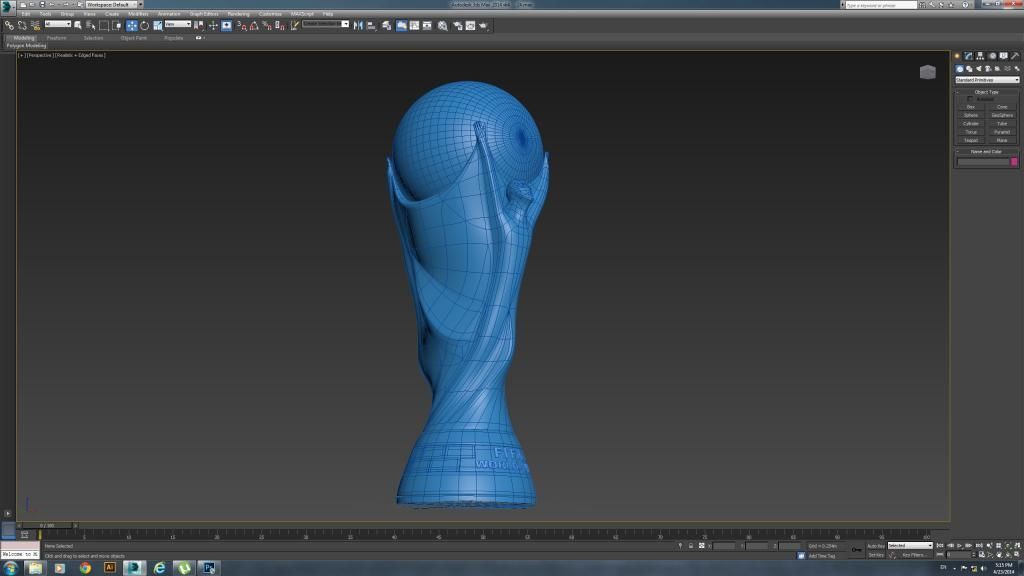Open the Material Editor icon

tap(443, 25)
